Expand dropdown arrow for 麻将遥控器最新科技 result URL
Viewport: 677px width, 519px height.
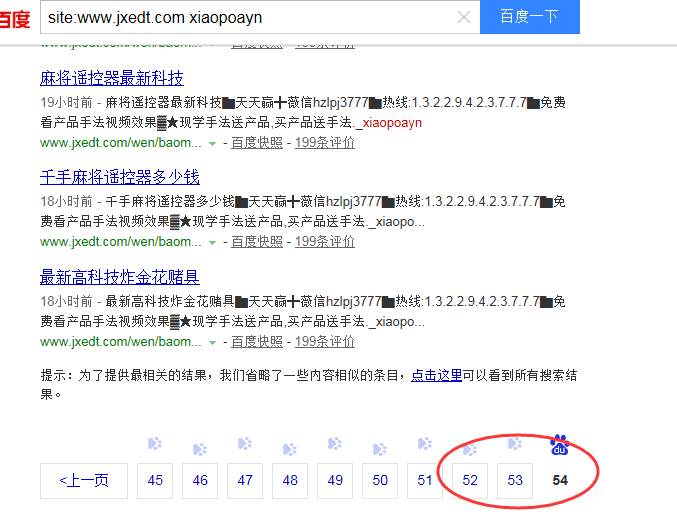pyautogui.click(x=212, y=144)
